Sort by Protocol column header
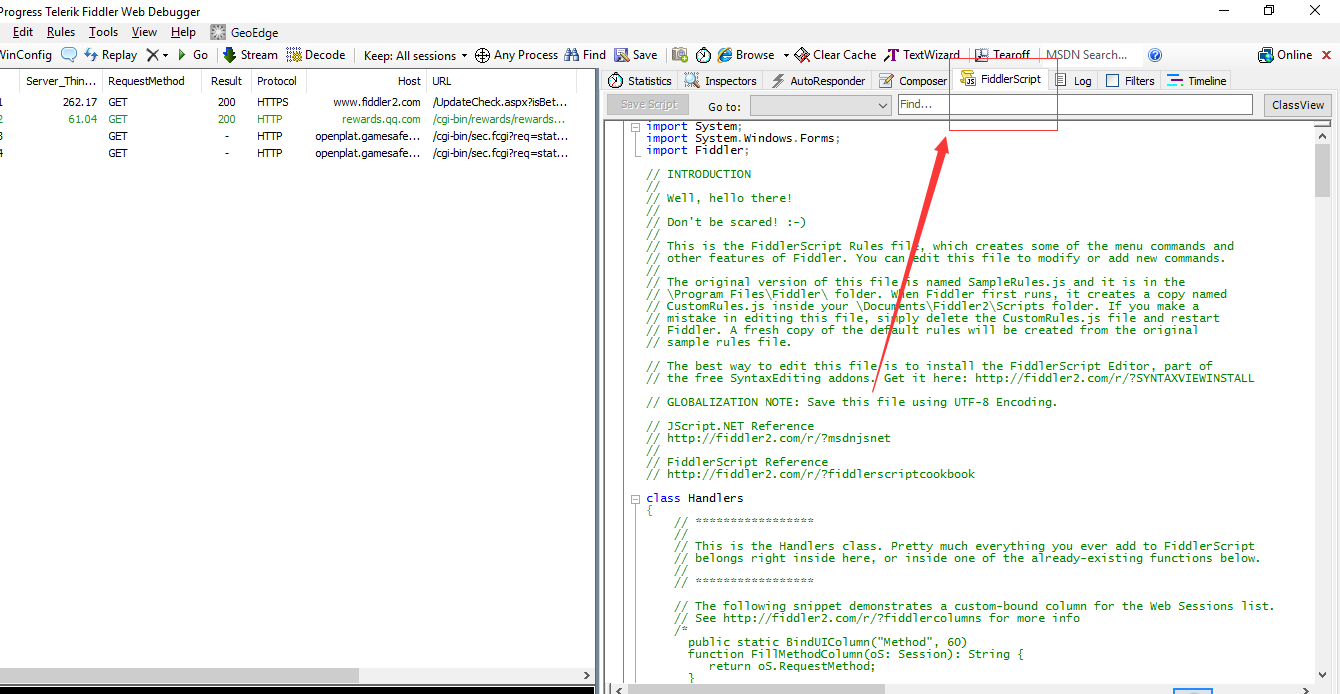Screen dimensions: 1340x694 pyautogui.click(x=277, y=81)
